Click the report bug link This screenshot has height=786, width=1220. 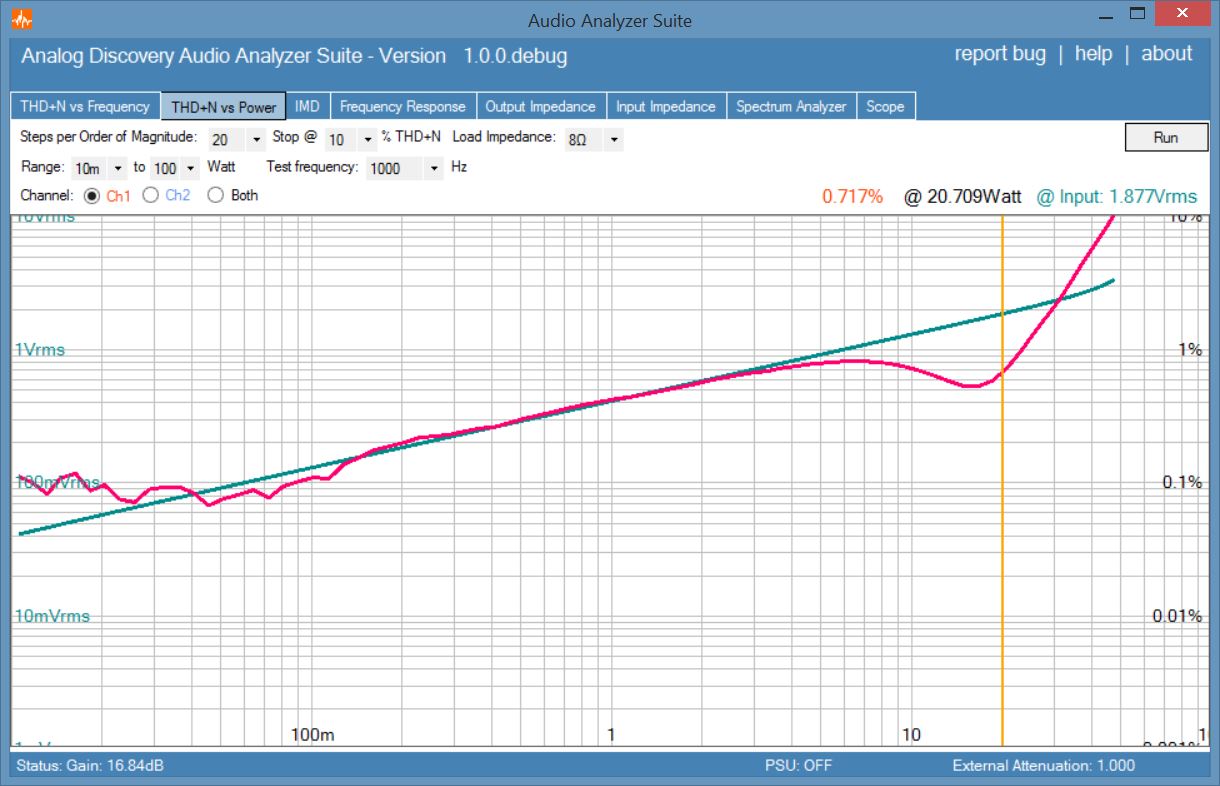coord(1000,54)
